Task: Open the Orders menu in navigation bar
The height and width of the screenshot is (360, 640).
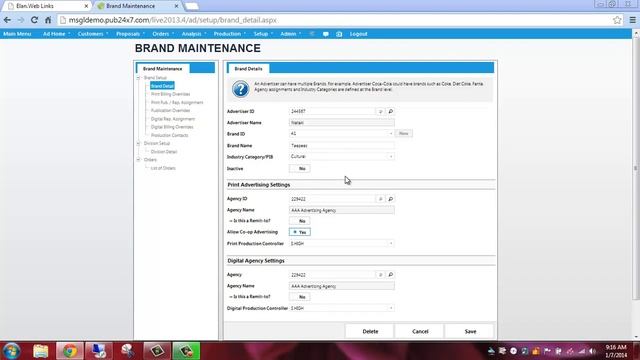Action: [163, 34]
